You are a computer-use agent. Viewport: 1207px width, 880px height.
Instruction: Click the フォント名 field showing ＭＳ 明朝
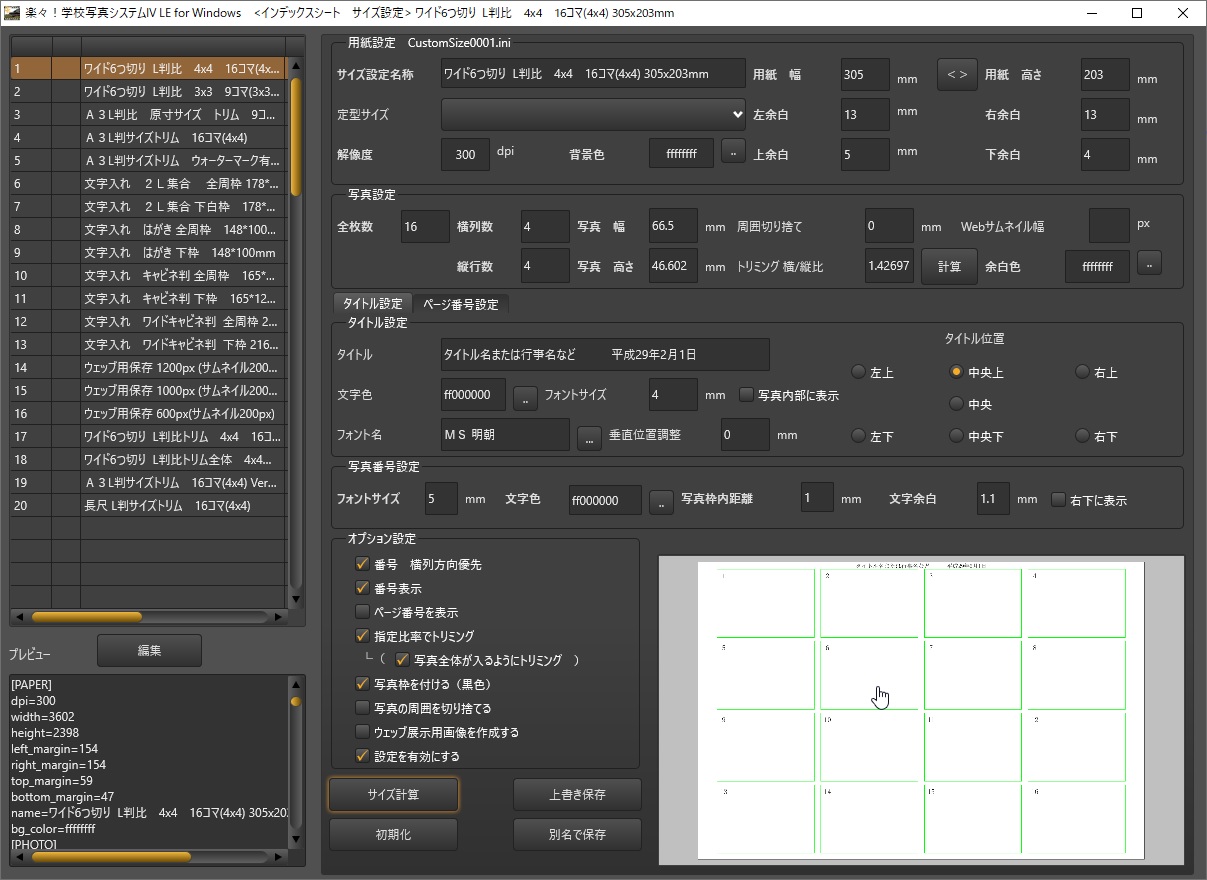pyautogui.click(x=505, y=435)
